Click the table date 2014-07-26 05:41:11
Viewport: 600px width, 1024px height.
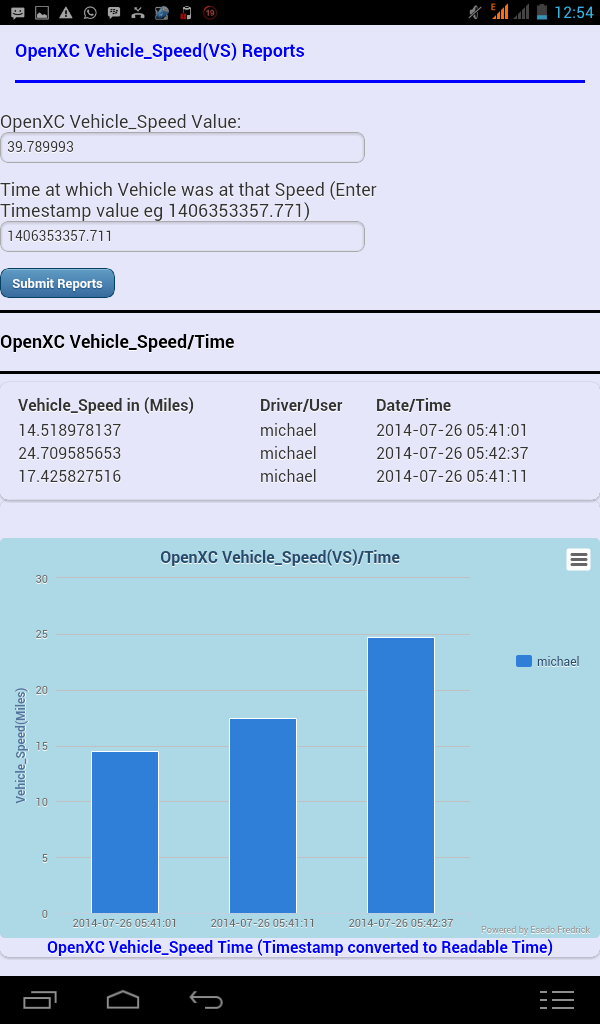pyautogui.click(x=452, y=476)
